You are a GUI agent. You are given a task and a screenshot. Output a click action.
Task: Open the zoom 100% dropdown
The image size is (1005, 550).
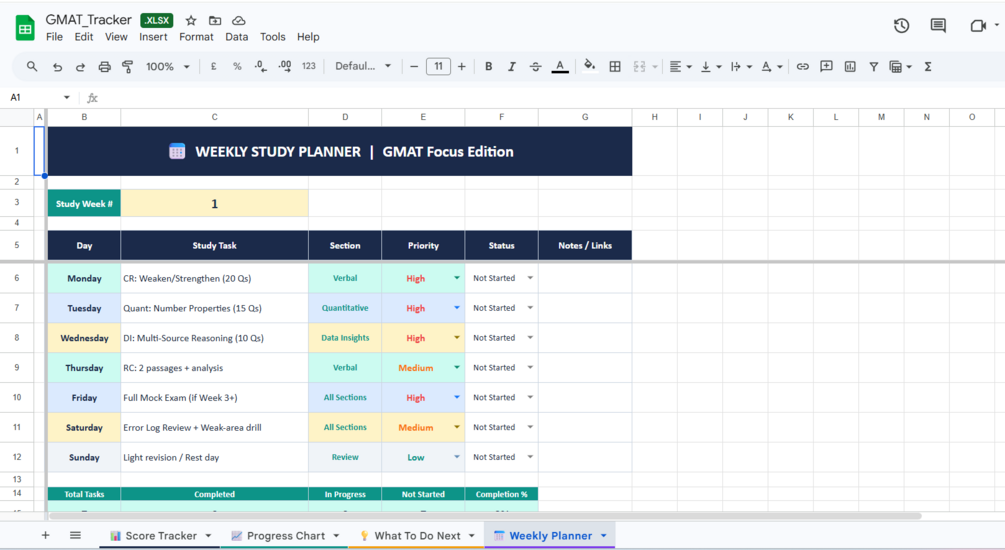click(x=168, y=67)
